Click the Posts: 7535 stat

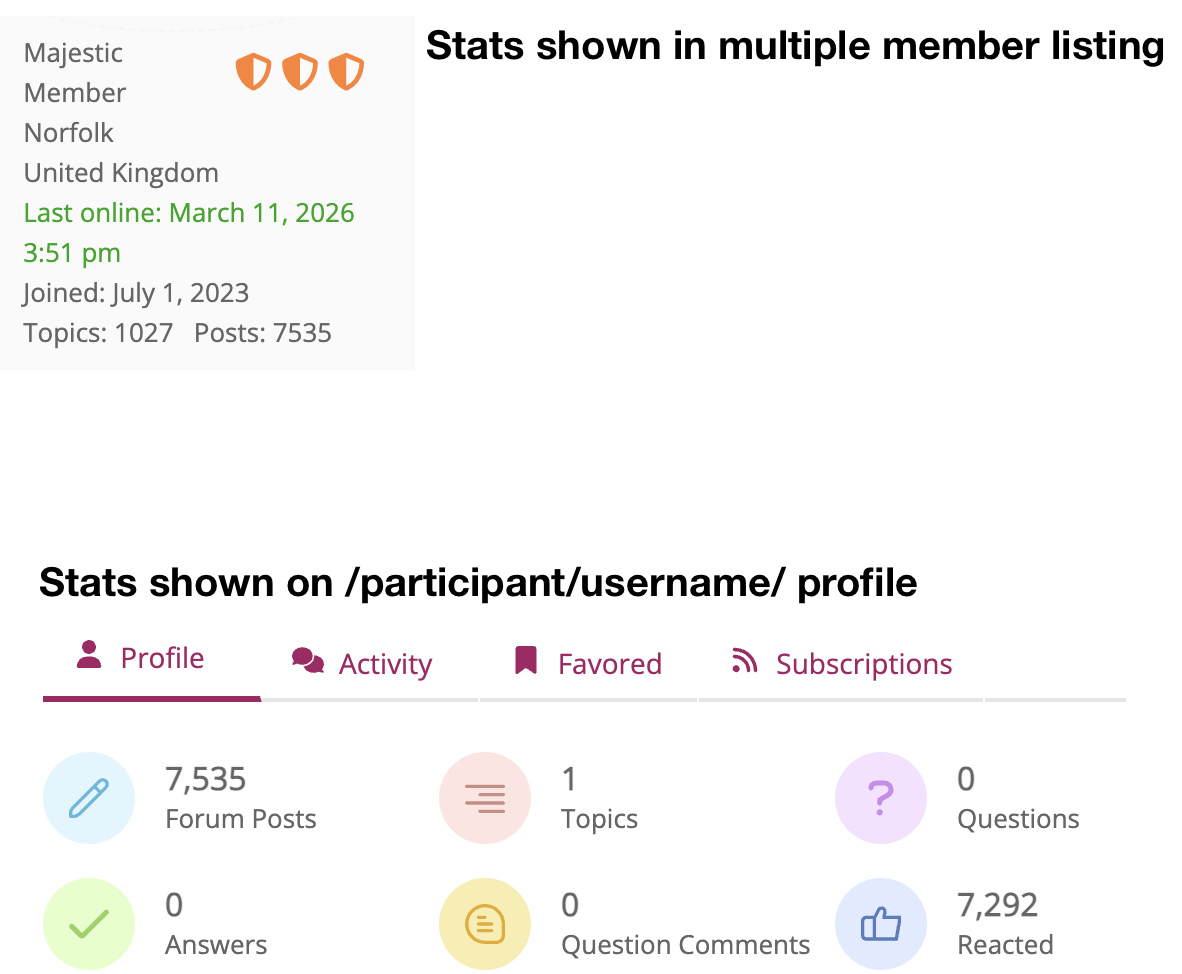pos(263,333)
